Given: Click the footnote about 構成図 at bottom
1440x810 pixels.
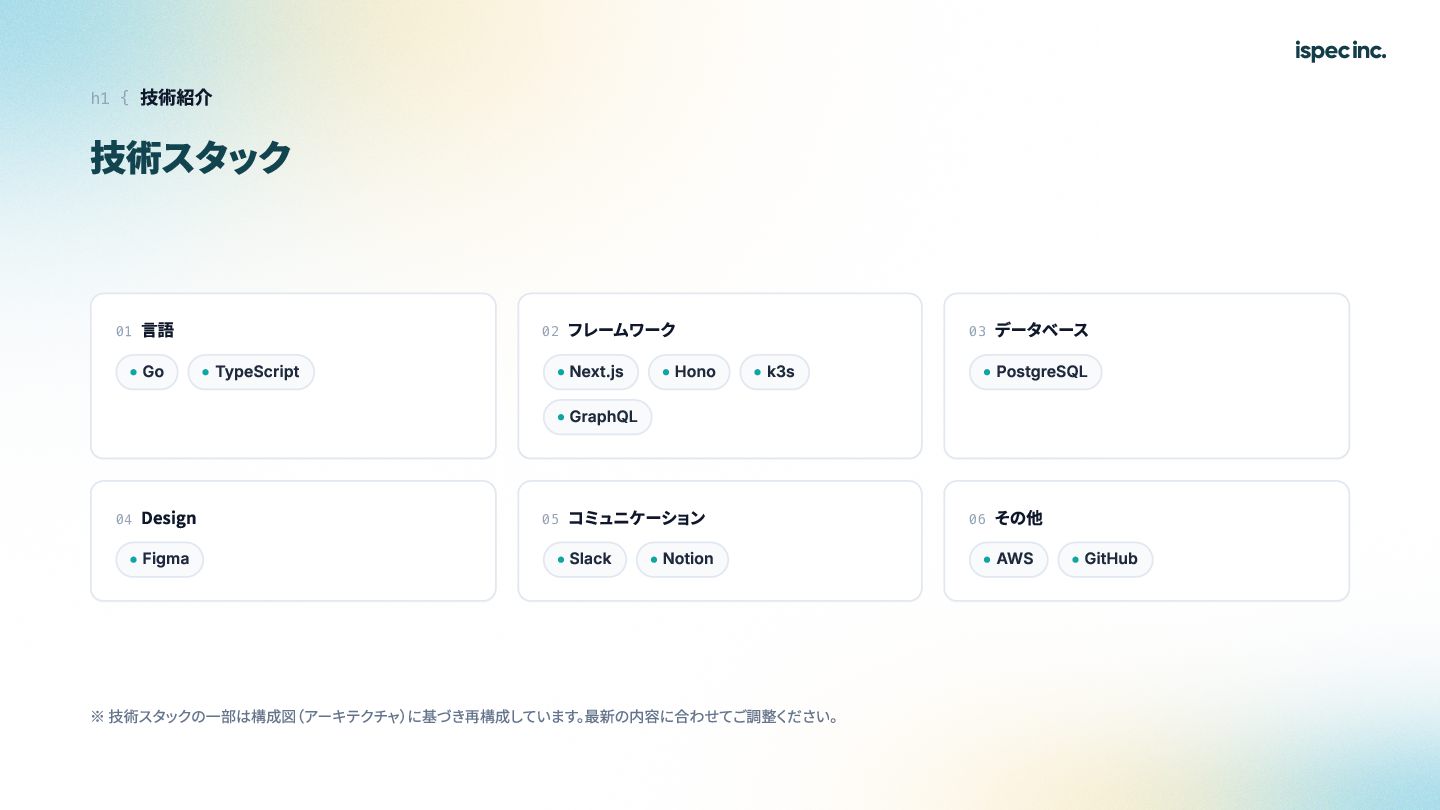Looking at the screenshot, I should pyautogui.click(x=466, y=717).
